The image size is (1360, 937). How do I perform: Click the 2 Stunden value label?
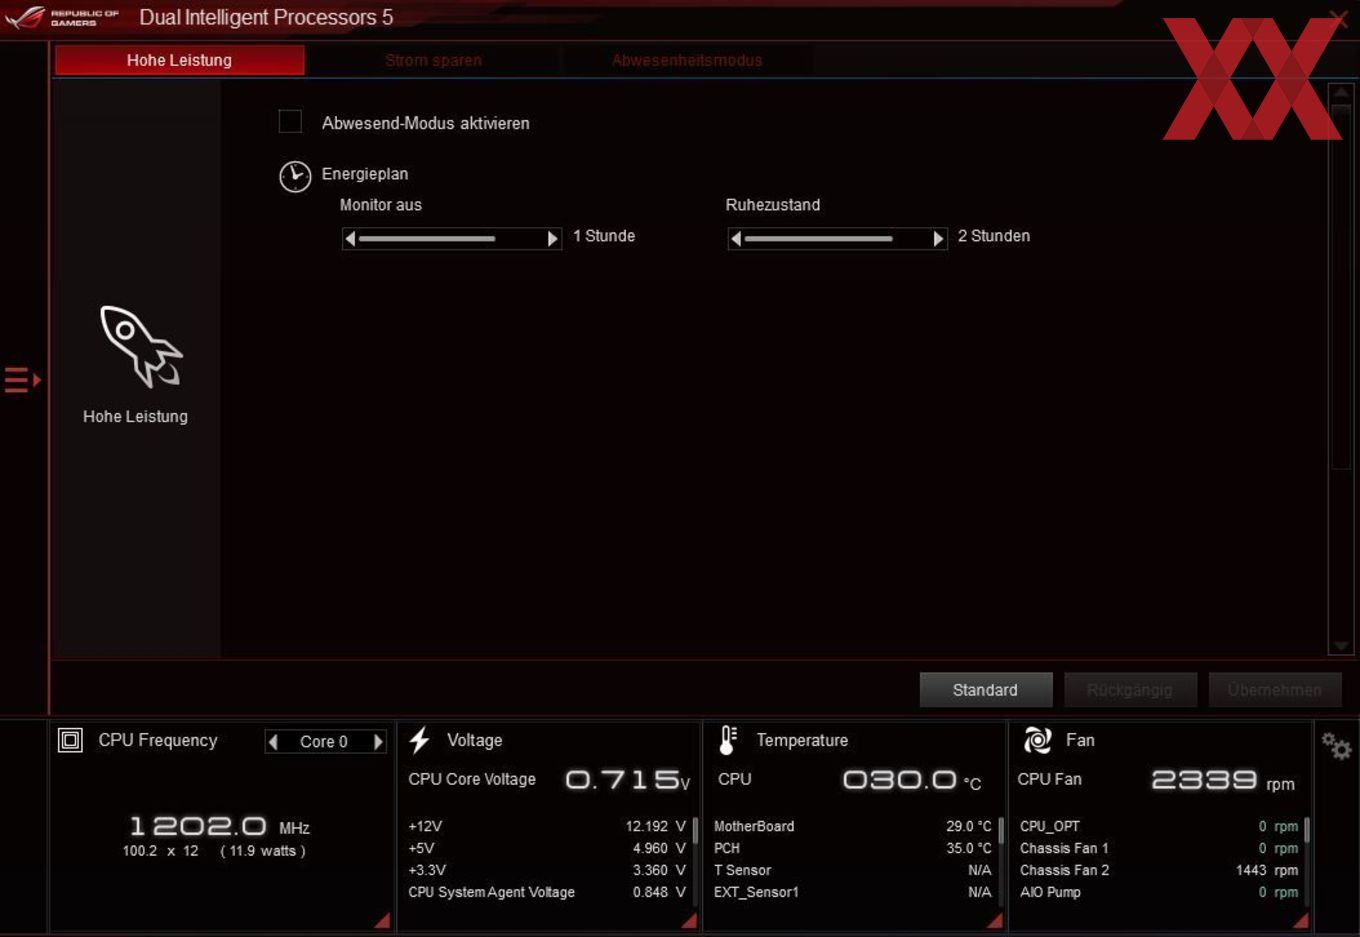(x=994, y=236)
